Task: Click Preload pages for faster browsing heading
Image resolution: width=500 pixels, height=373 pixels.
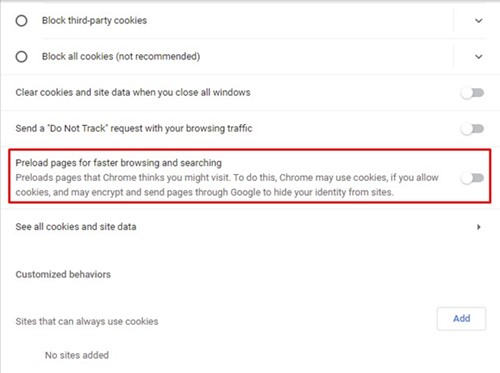Action: click(x=119, y=163)
